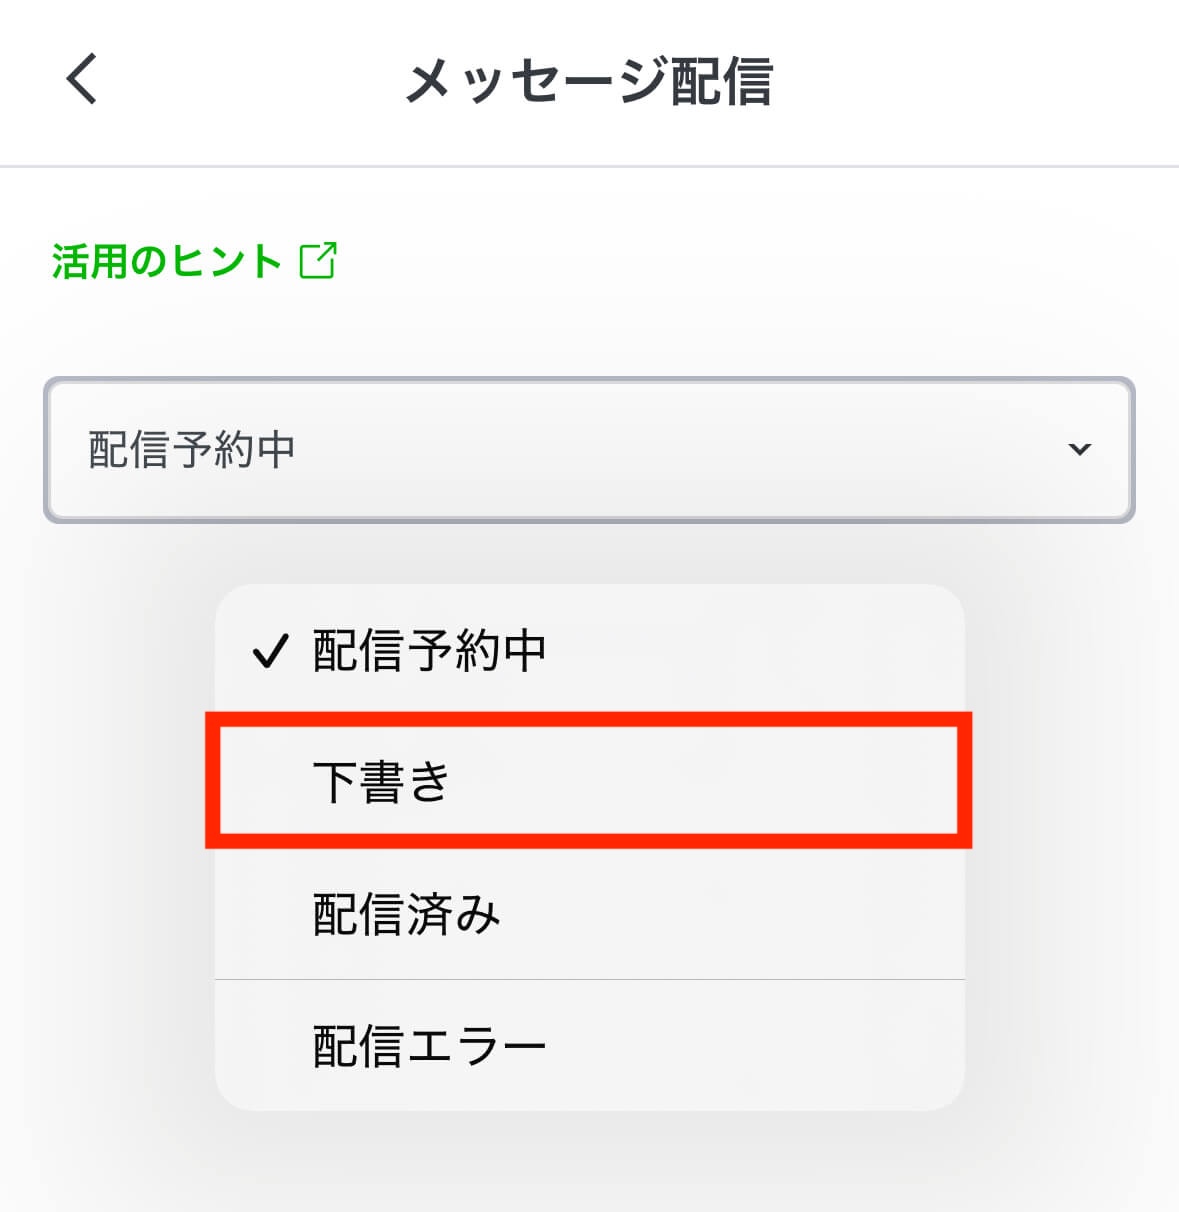The image size is (1179, 1212).
Task: Click the メッセージ配信 page title
Action: tap(589, 81)
